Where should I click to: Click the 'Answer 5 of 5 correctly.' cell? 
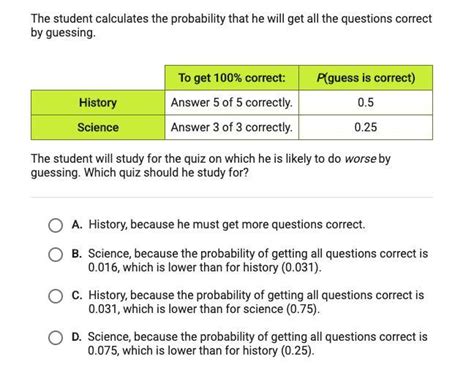[x=232, y=103]
